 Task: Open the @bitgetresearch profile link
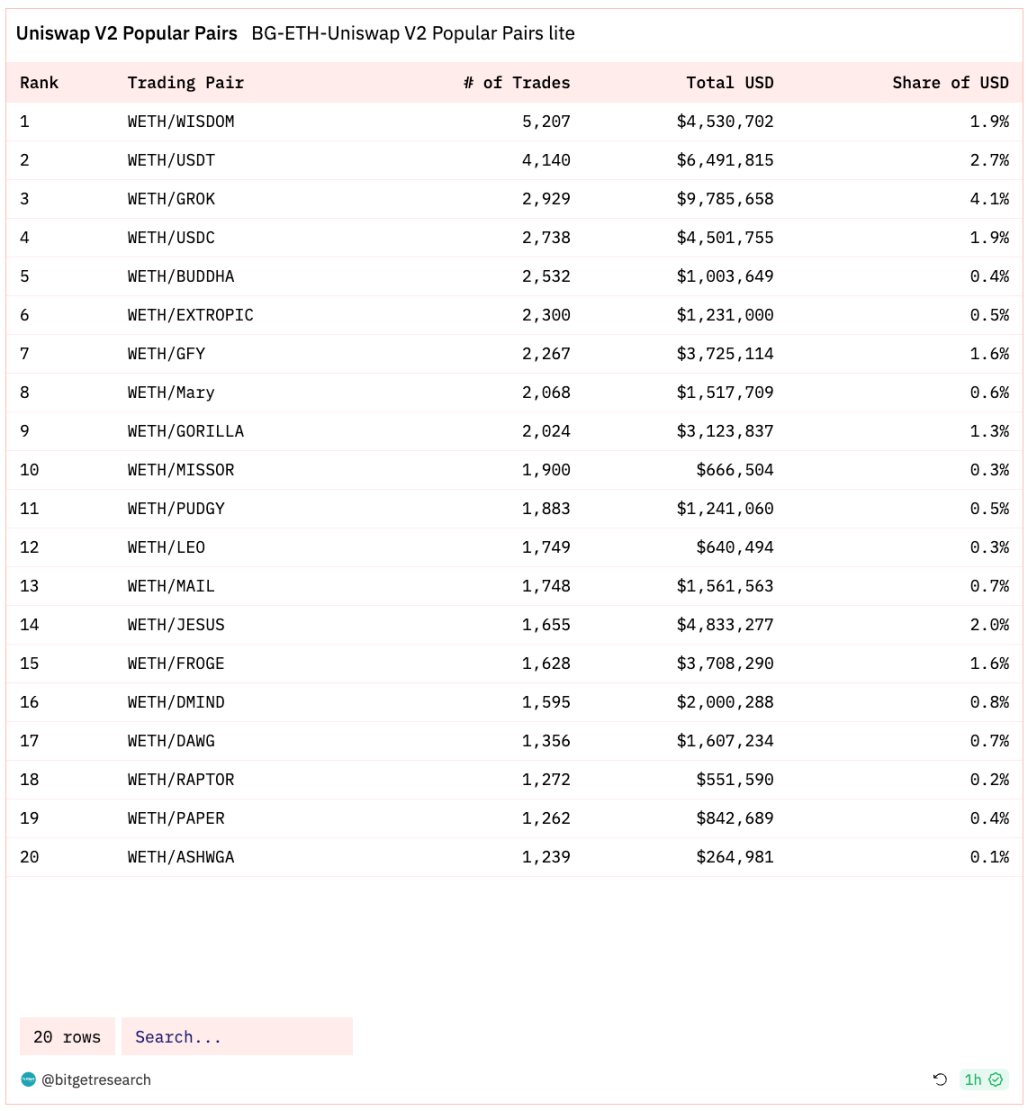pyautogui.click(x=96, y=1079)
